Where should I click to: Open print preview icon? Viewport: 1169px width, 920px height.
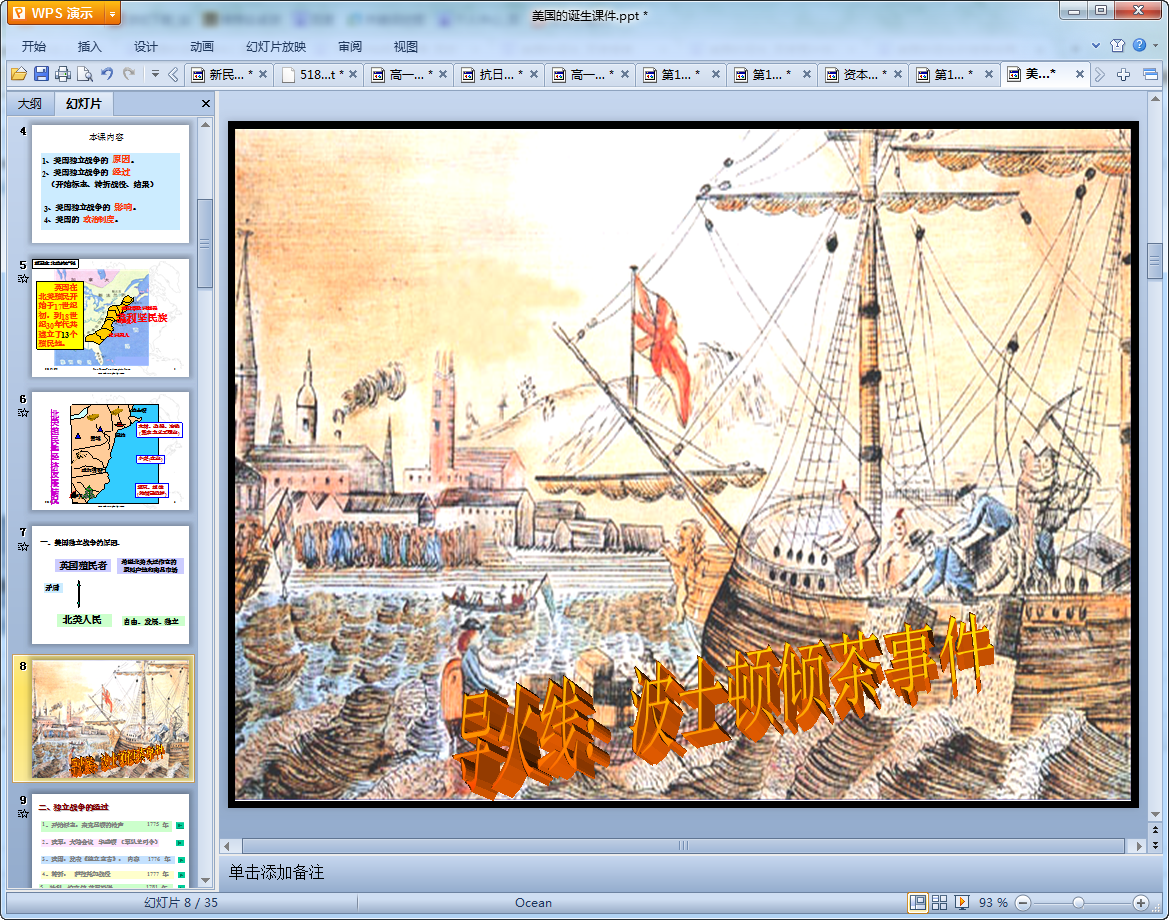[85, 74]
